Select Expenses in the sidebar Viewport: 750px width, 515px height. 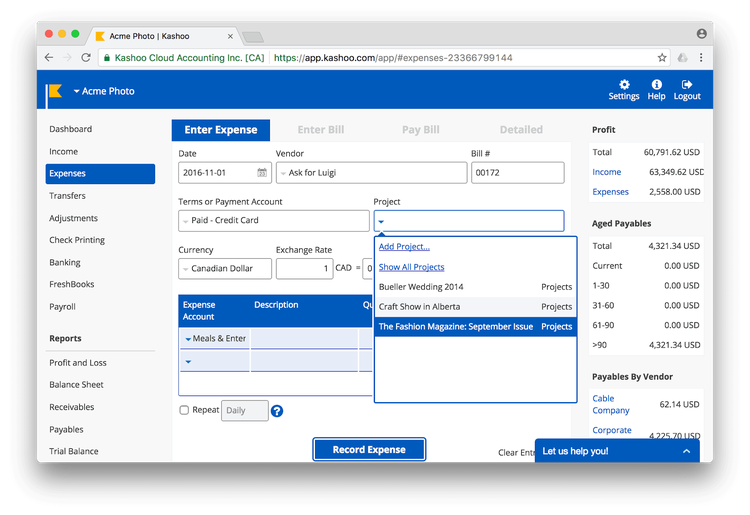pos(100,174)
